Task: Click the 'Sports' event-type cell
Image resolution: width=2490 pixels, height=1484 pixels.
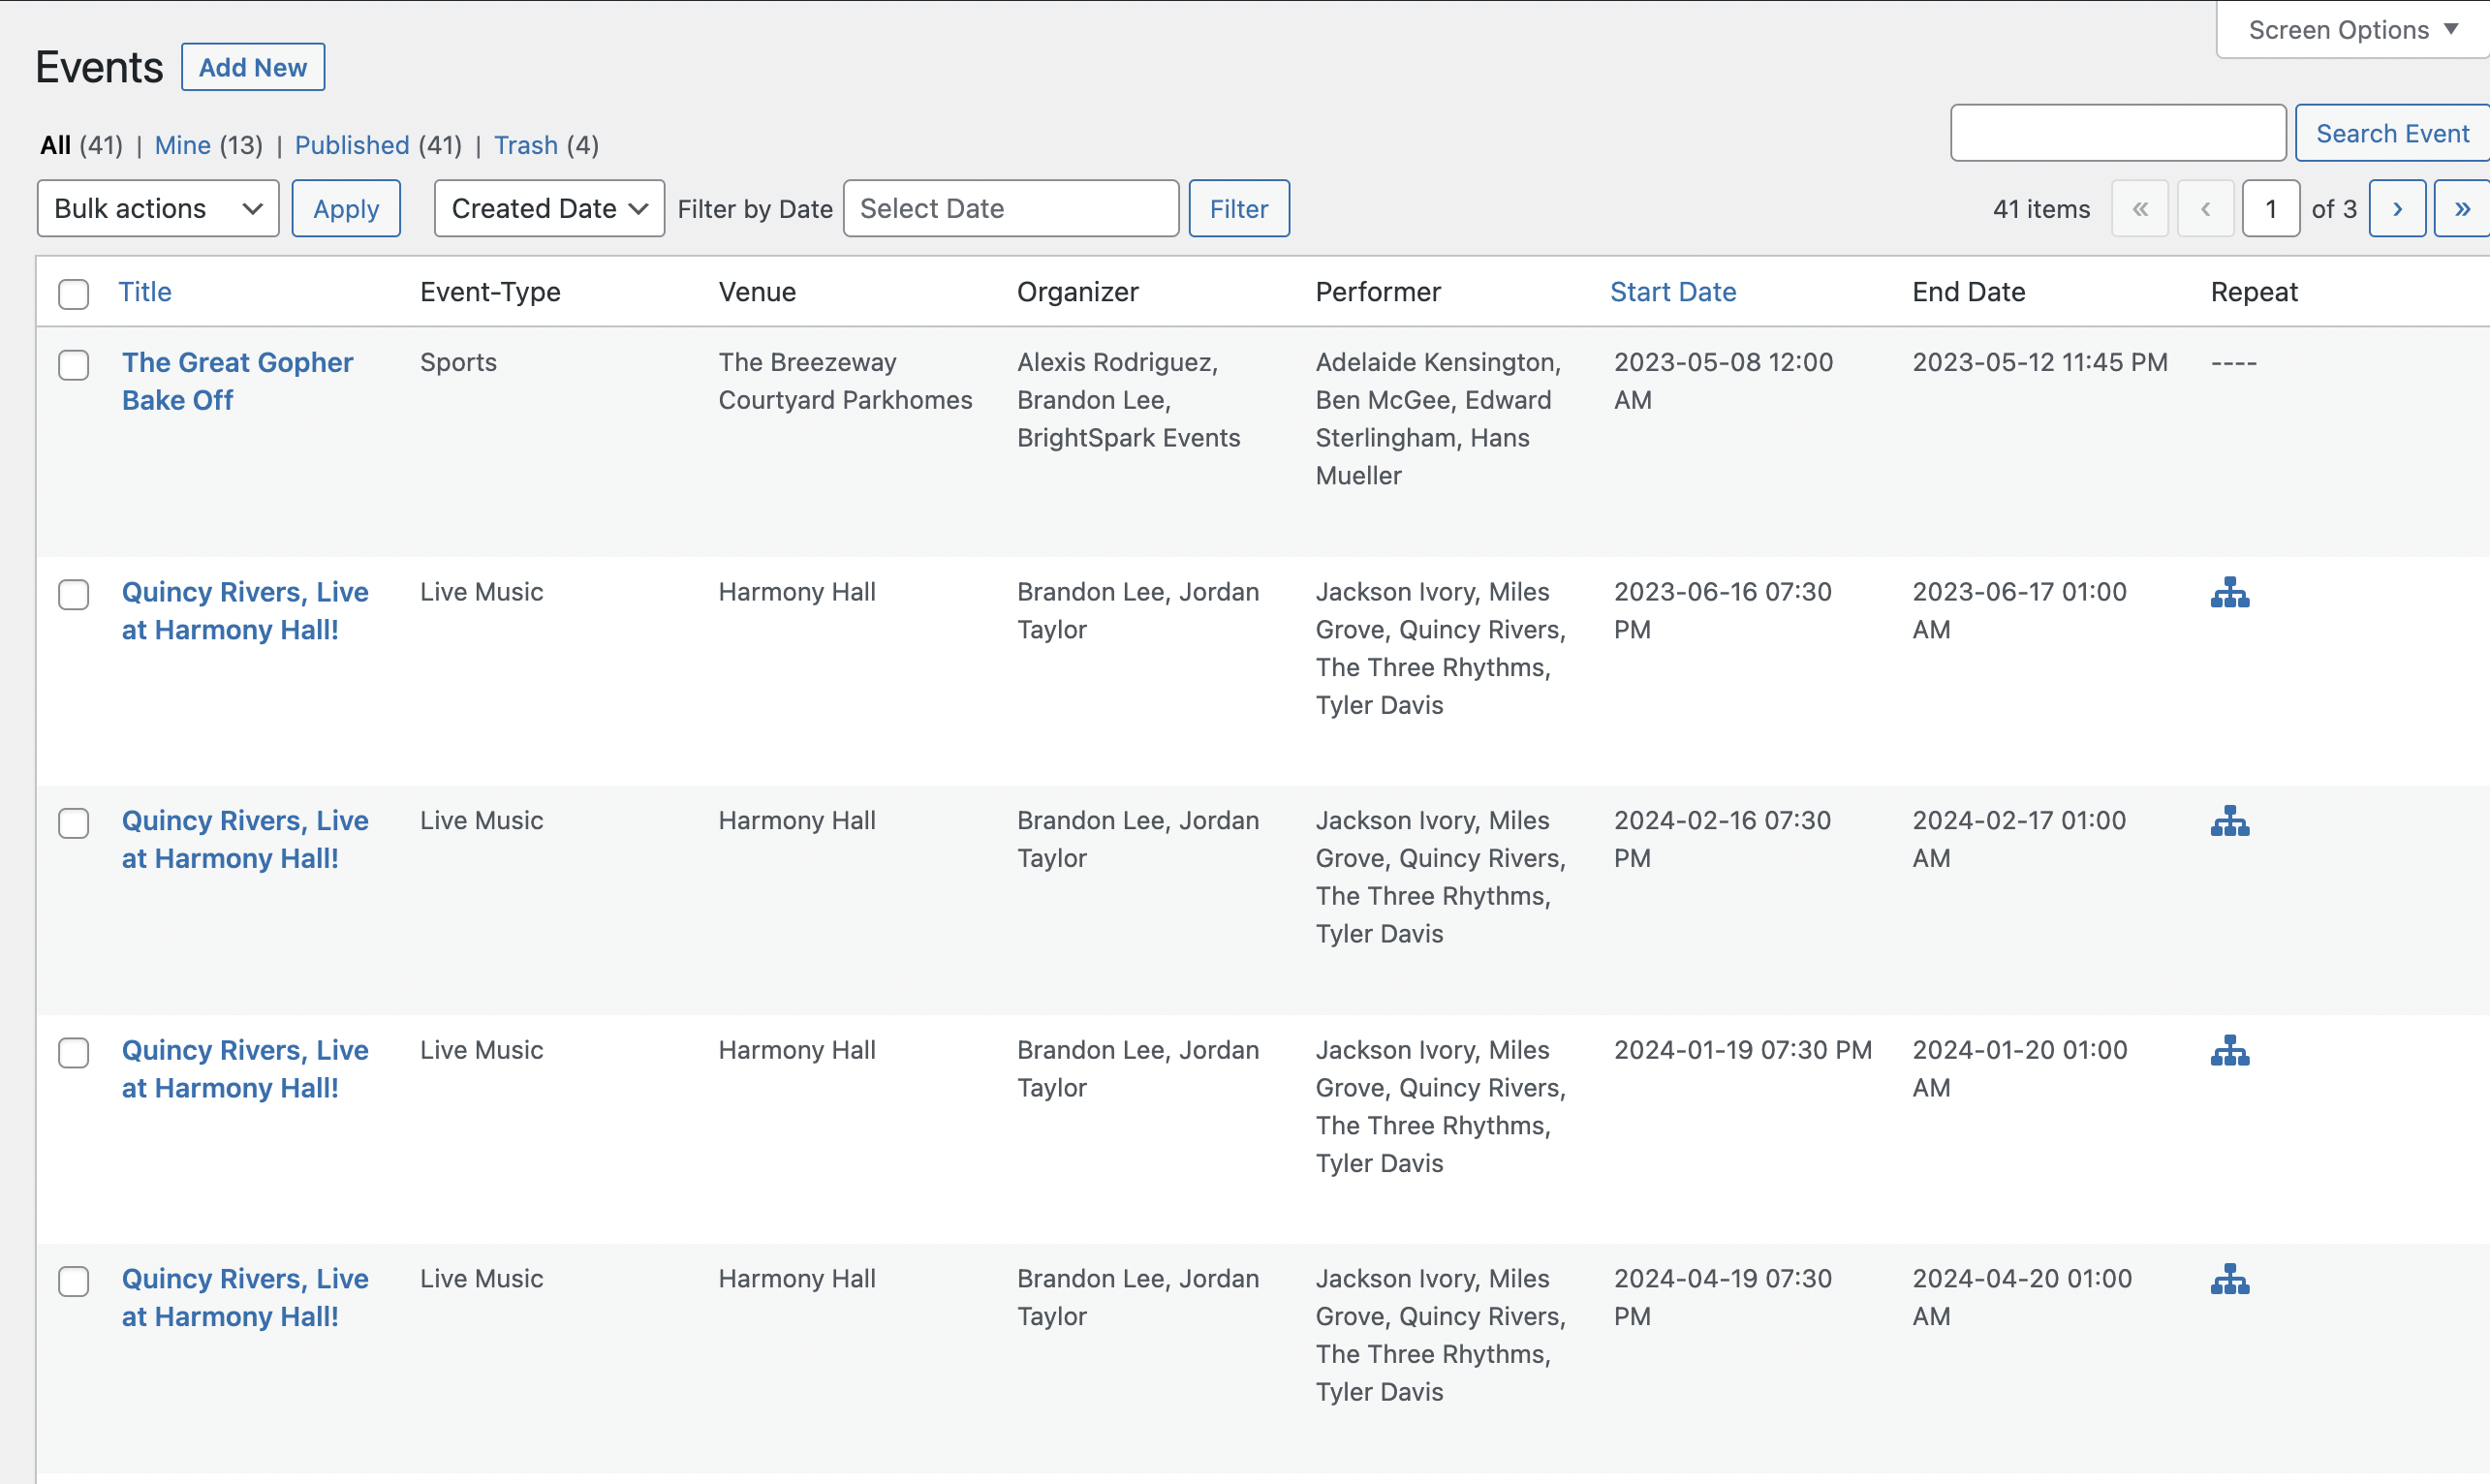Action: [x=458, y=362]
